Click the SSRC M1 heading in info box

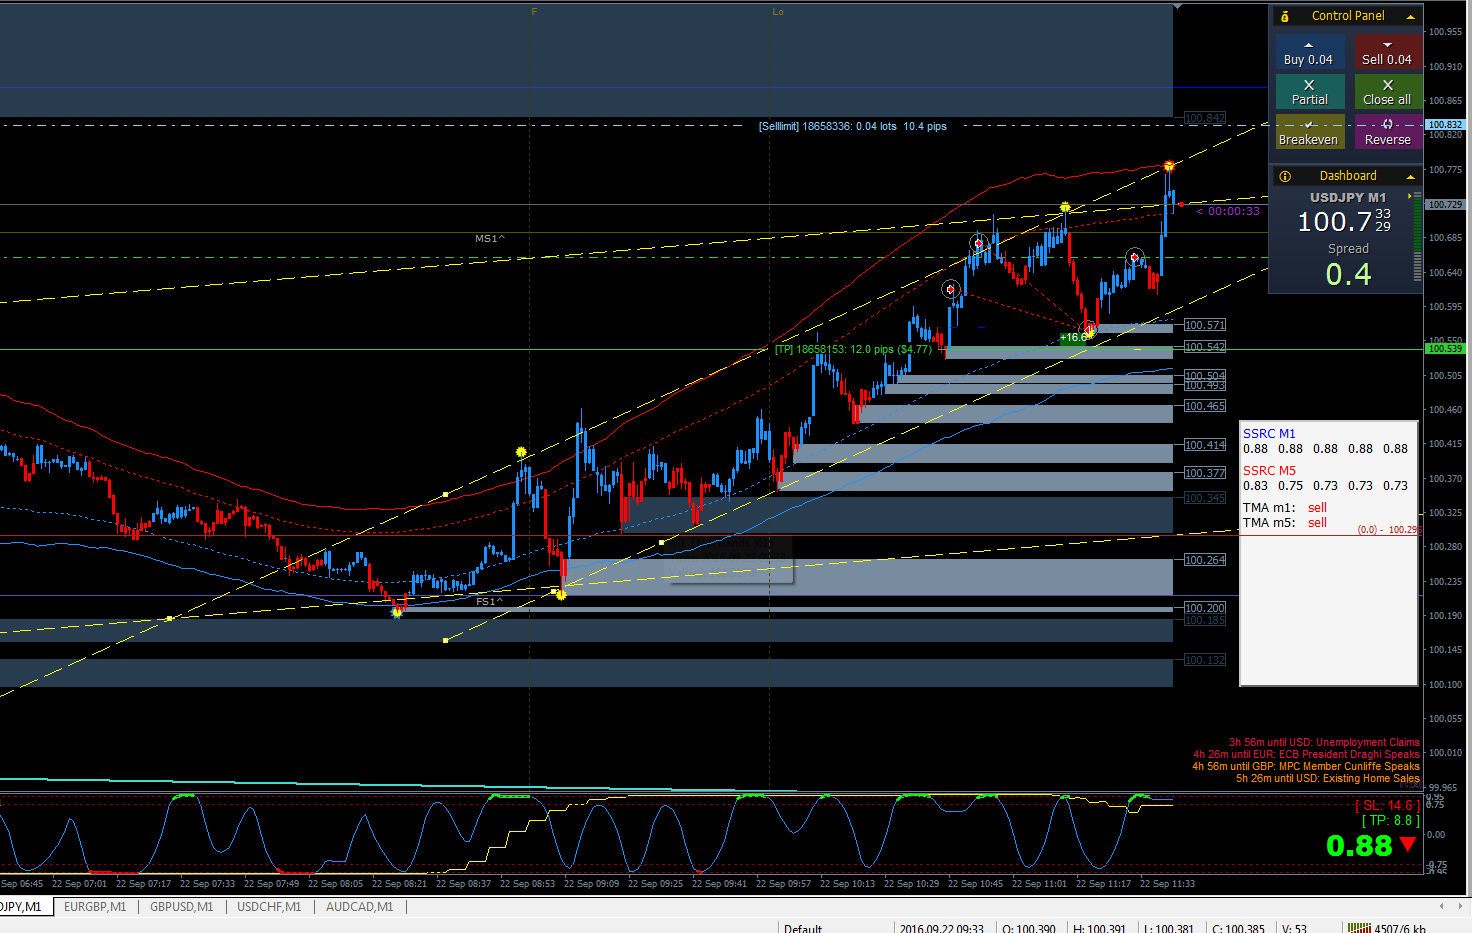(1269, 433)
